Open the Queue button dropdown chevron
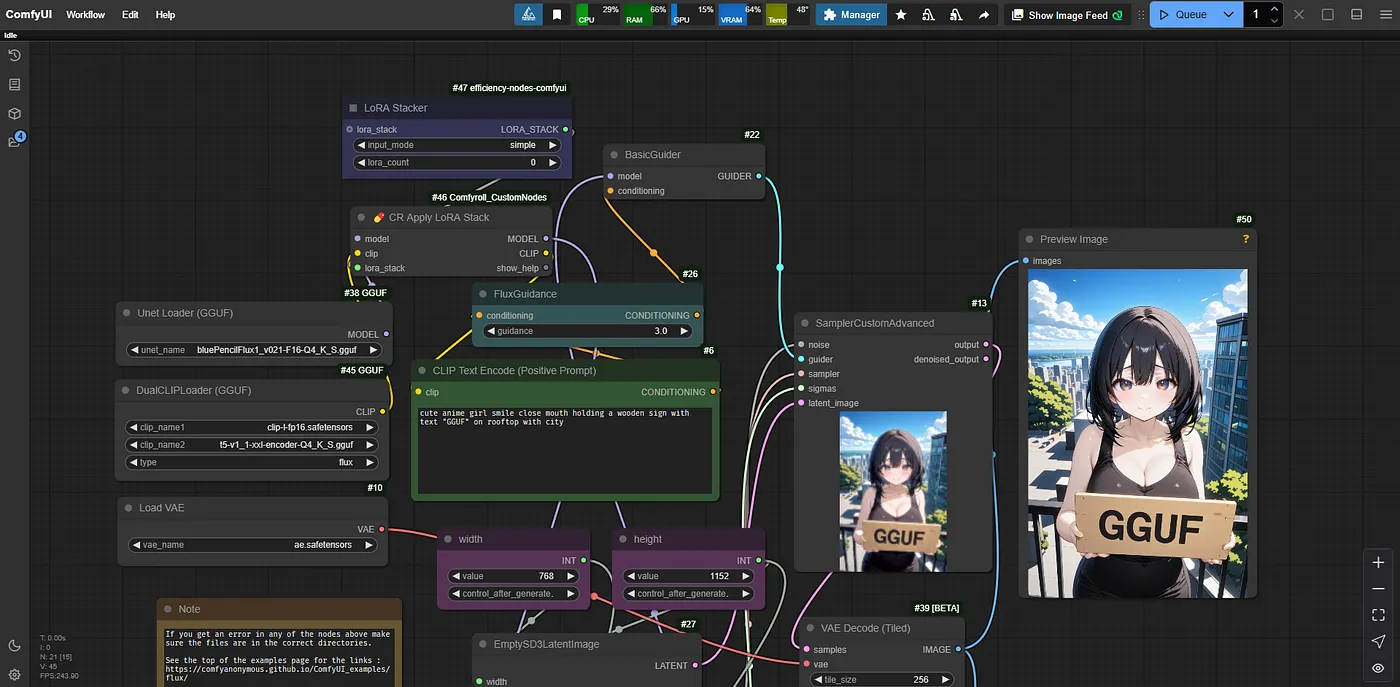 (1228, 15)
